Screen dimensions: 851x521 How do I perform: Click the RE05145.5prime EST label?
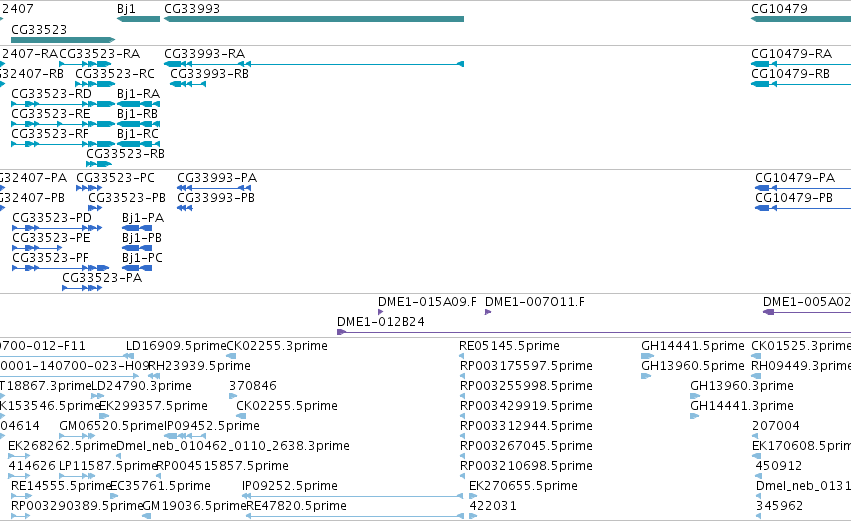click(509, 346)
